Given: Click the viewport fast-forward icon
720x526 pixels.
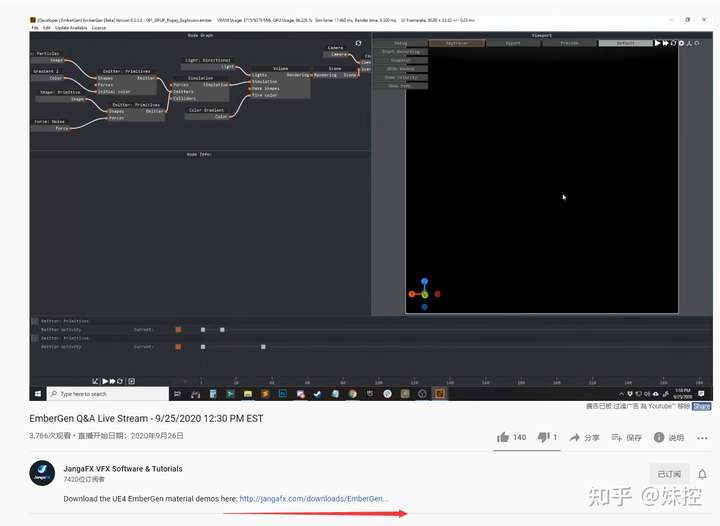Looking at the screenshot, I should pyautogui.click(x=665, y=43).
